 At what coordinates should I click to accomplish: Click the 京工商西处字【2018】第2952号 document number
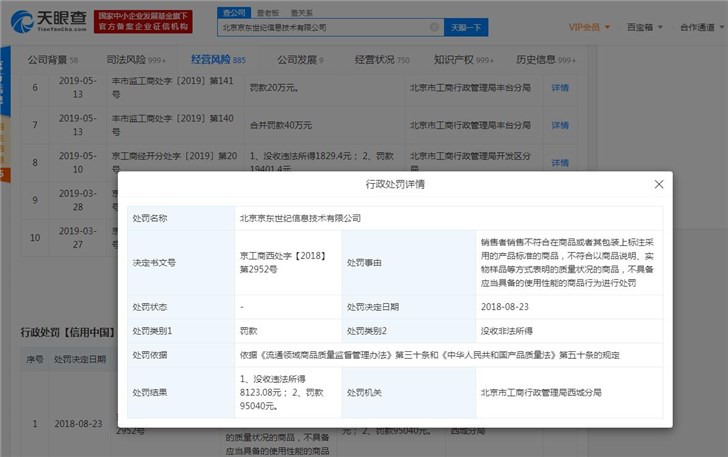pos(283,262)
